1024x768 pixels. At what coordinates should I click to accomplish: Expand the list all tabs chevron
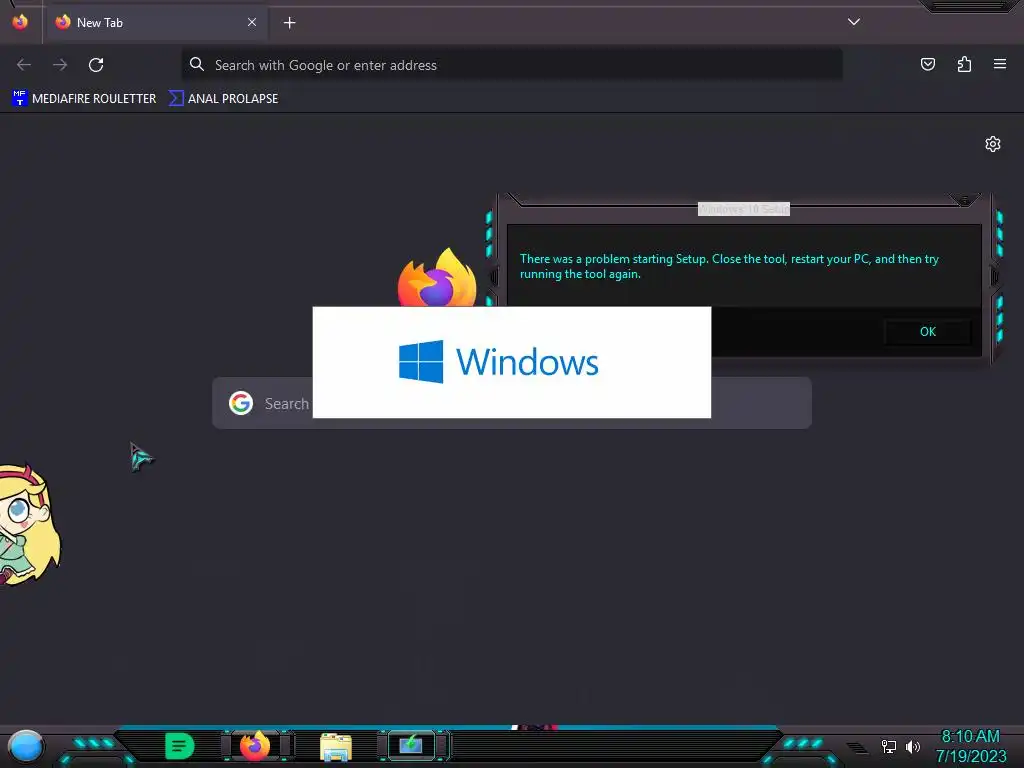[x=854, y=22]
